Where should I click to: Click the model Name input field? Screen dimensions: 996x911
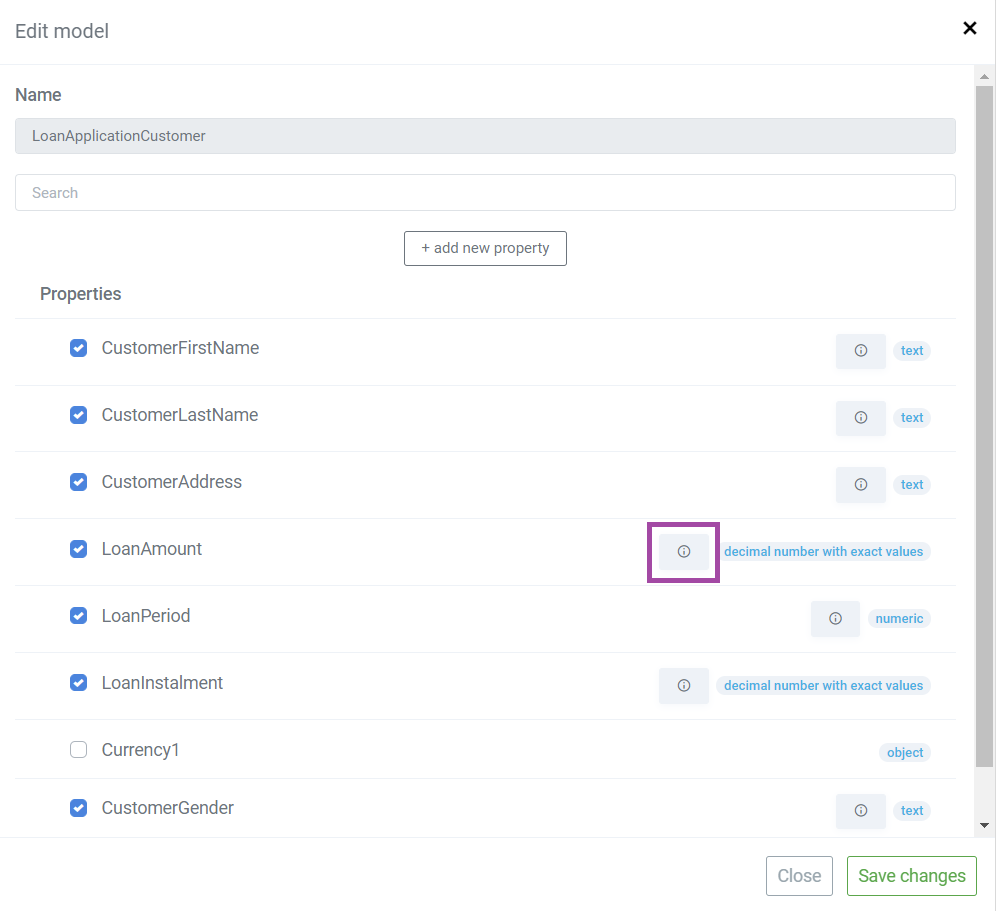tap(485, 136)
